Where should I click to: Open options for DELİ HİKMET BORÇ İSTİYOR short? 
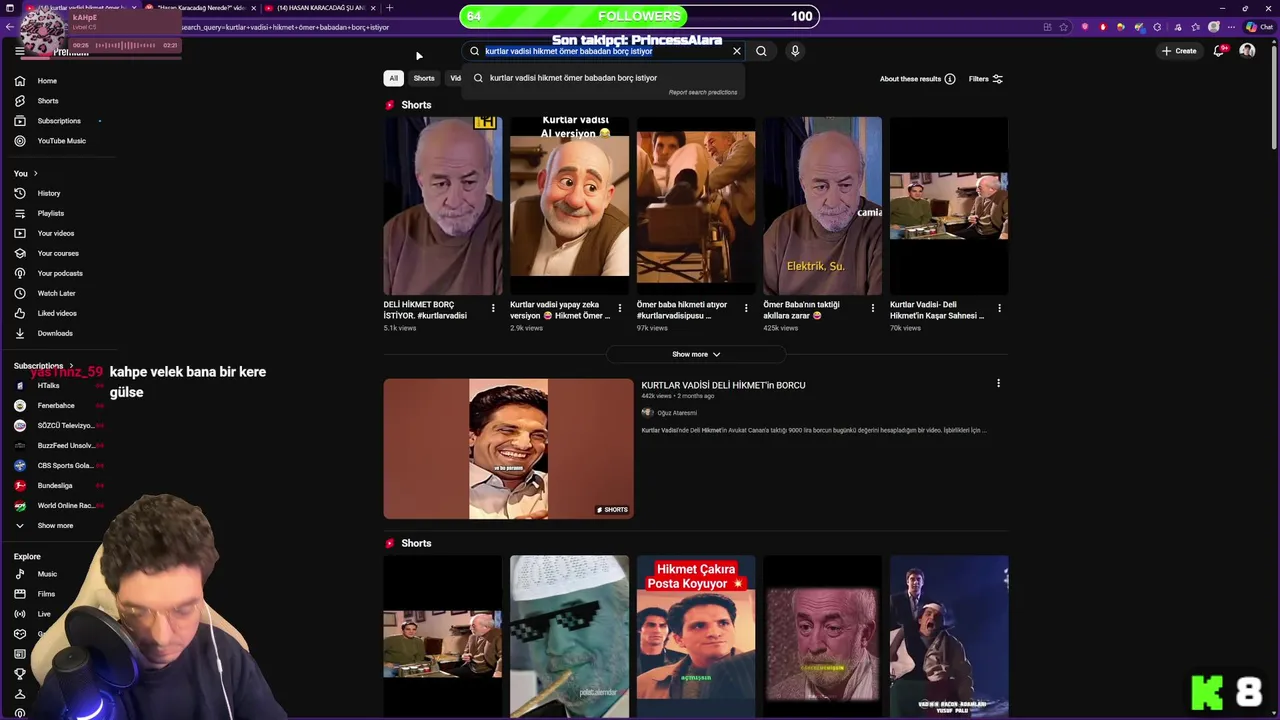[493, 308]
